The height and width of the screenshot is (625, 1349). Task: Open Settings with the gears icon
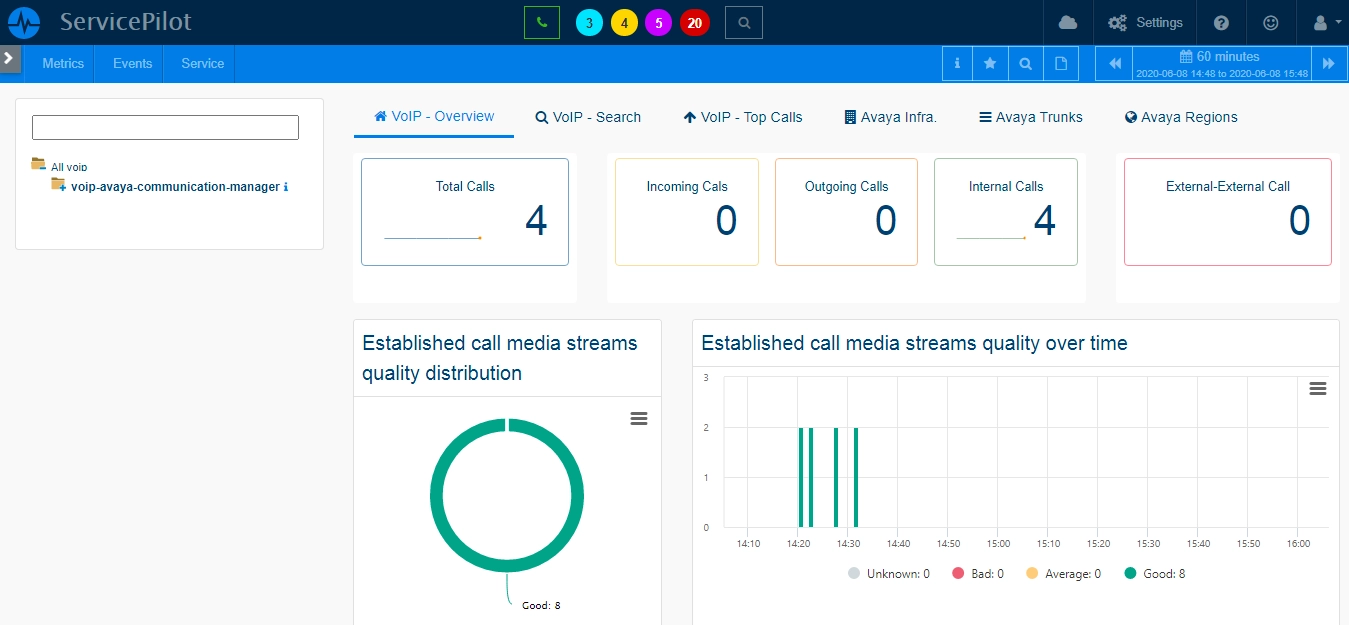tap(1146, 22)
